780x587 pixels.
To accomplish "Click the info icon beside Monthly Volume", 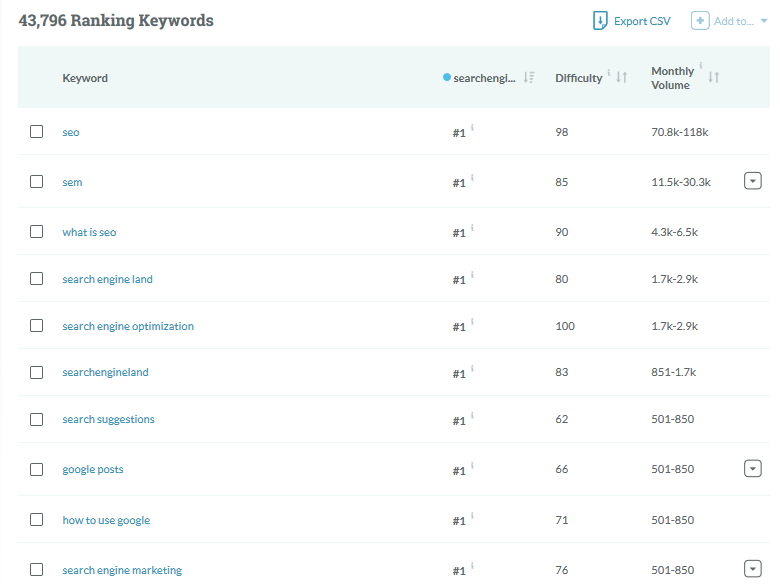I will click(x=701, y=65).
